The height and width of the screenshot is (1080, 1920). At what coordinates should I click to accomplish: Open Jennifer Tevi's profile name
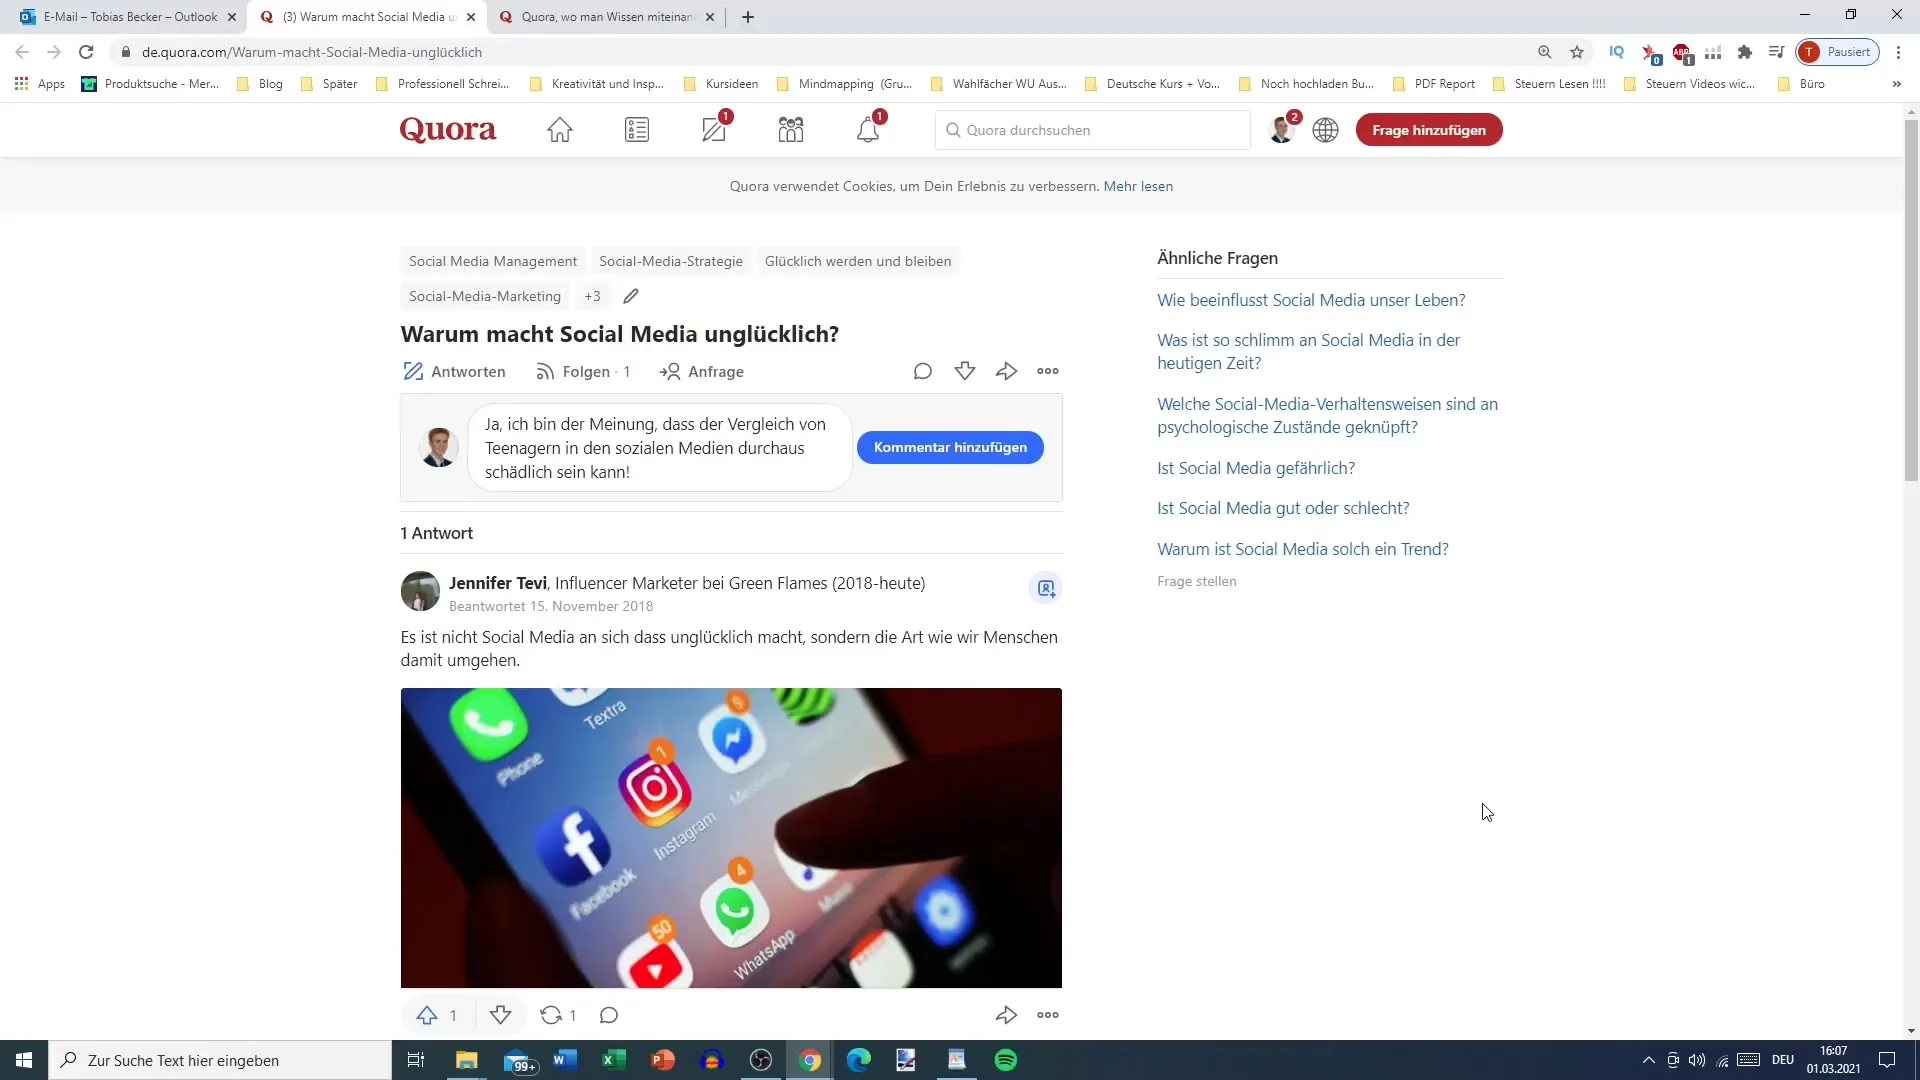498,583
